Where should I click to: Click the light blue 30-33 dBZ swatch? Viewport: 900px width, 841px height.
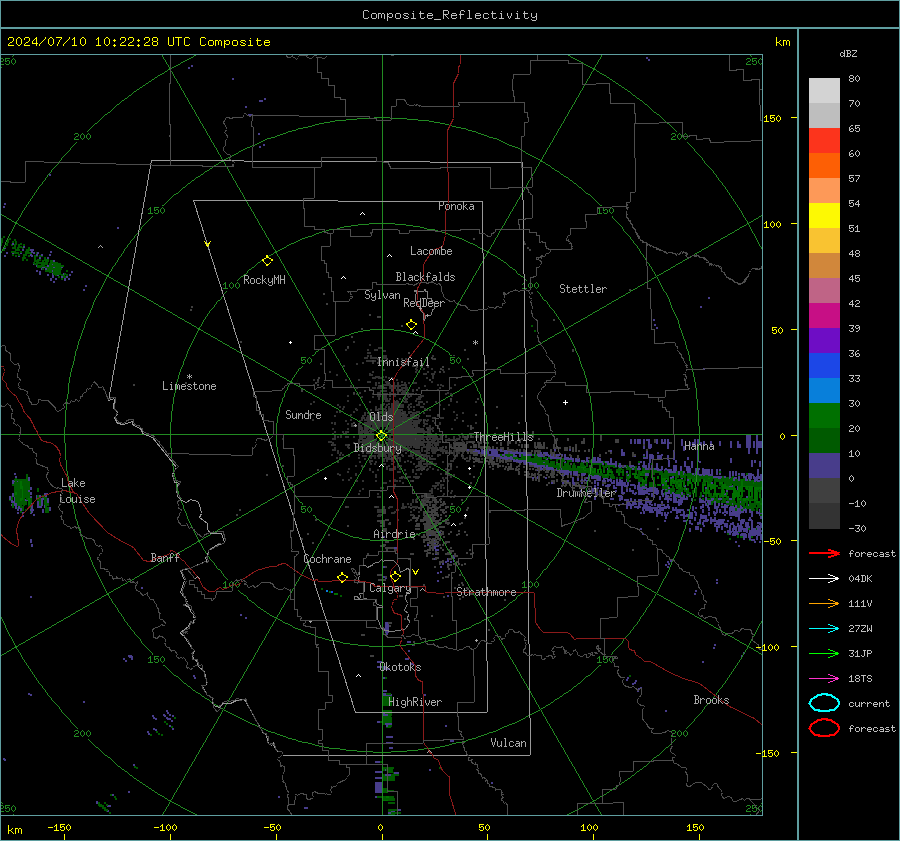pyautogui.click(x=824, y=390)
